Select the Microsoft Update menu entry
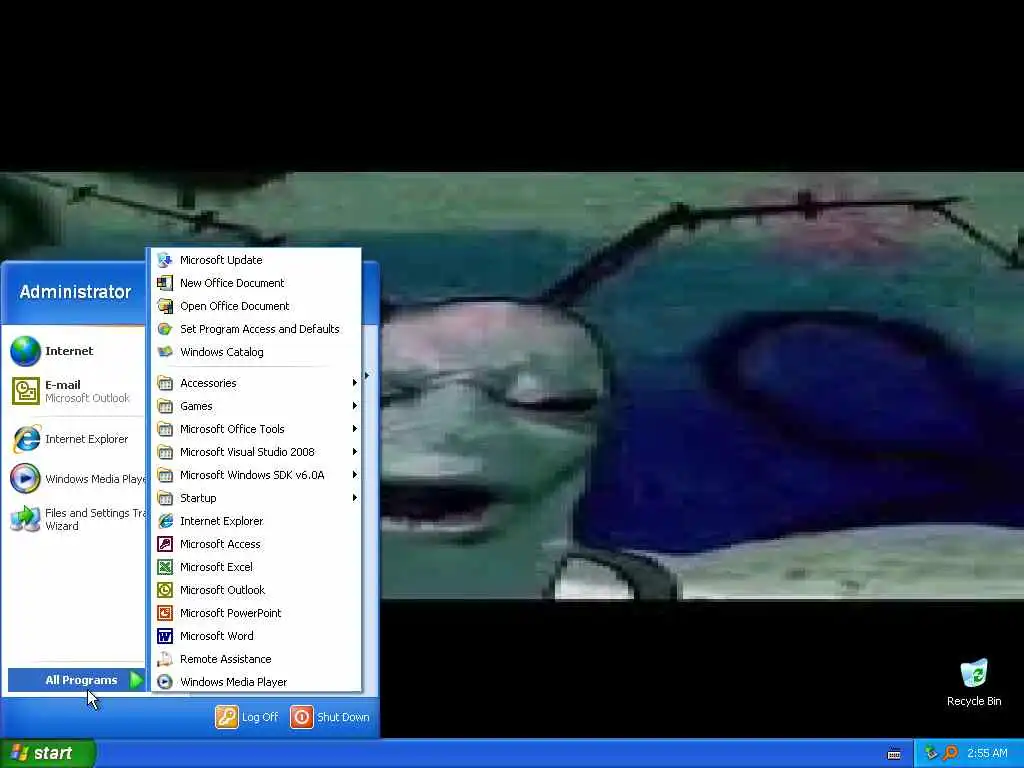The width and height of the screenshot is (1024, 768). coord(256,260)
